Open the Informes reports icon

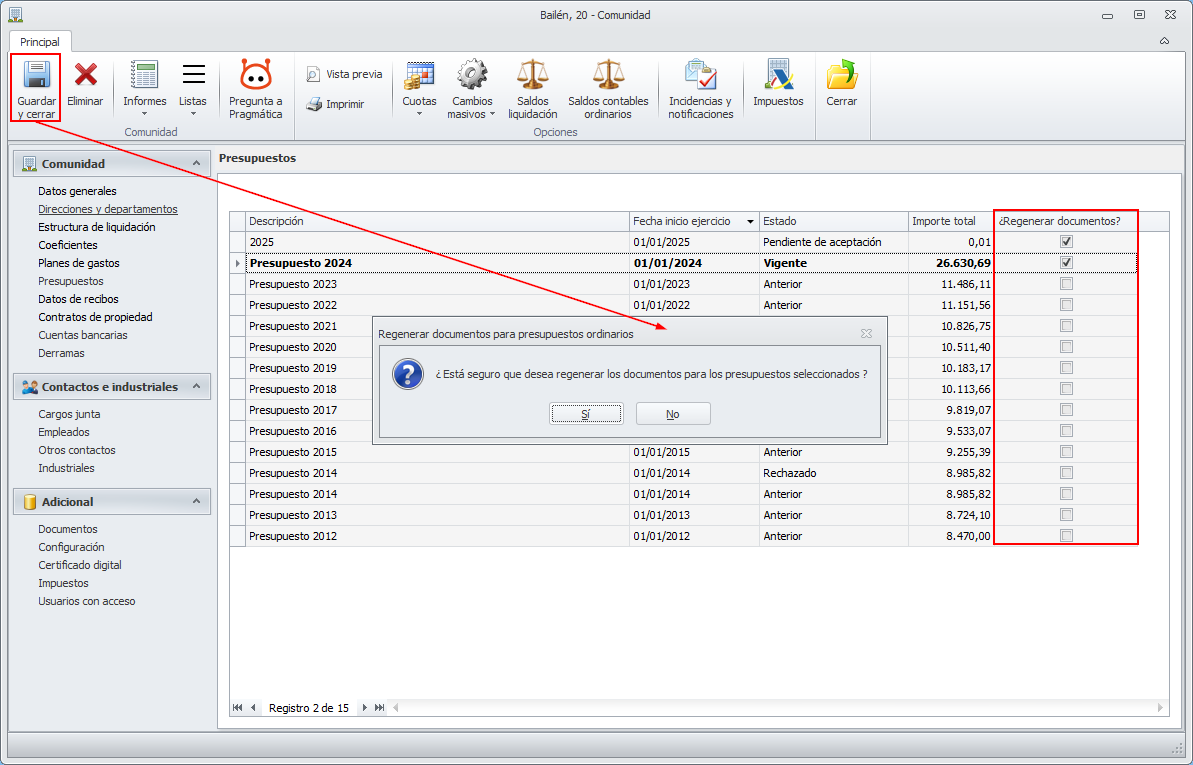(x=145, y=75)
